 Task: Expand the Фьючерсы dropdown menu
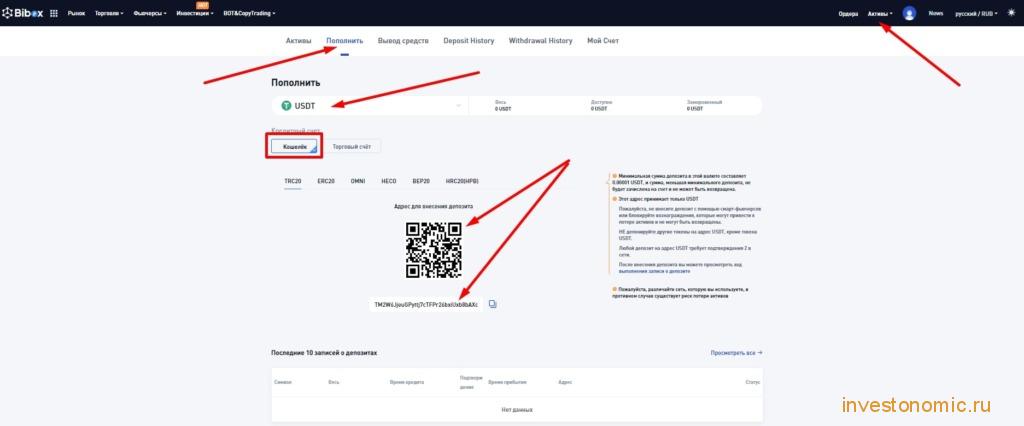pos(150,13)
